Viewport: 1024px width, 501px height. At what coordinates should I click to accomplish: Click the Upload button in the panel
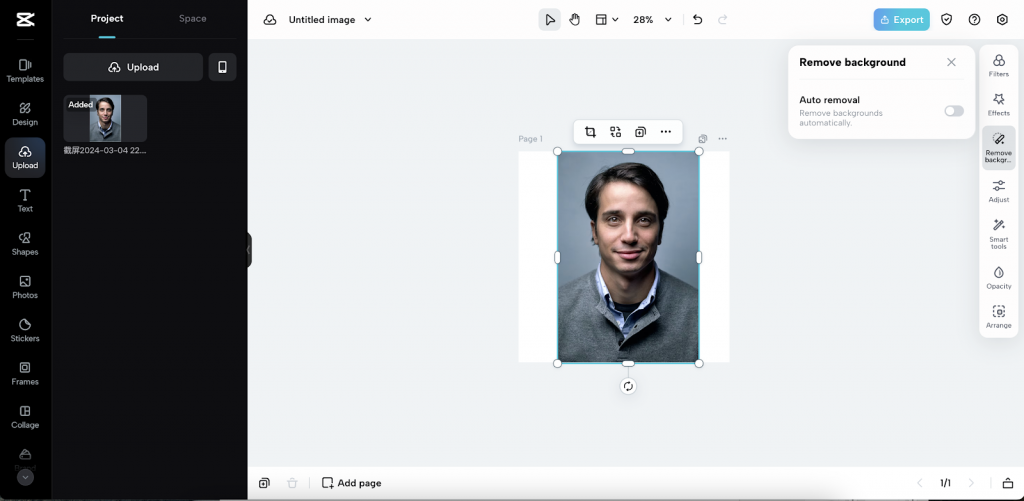(133, 67)
